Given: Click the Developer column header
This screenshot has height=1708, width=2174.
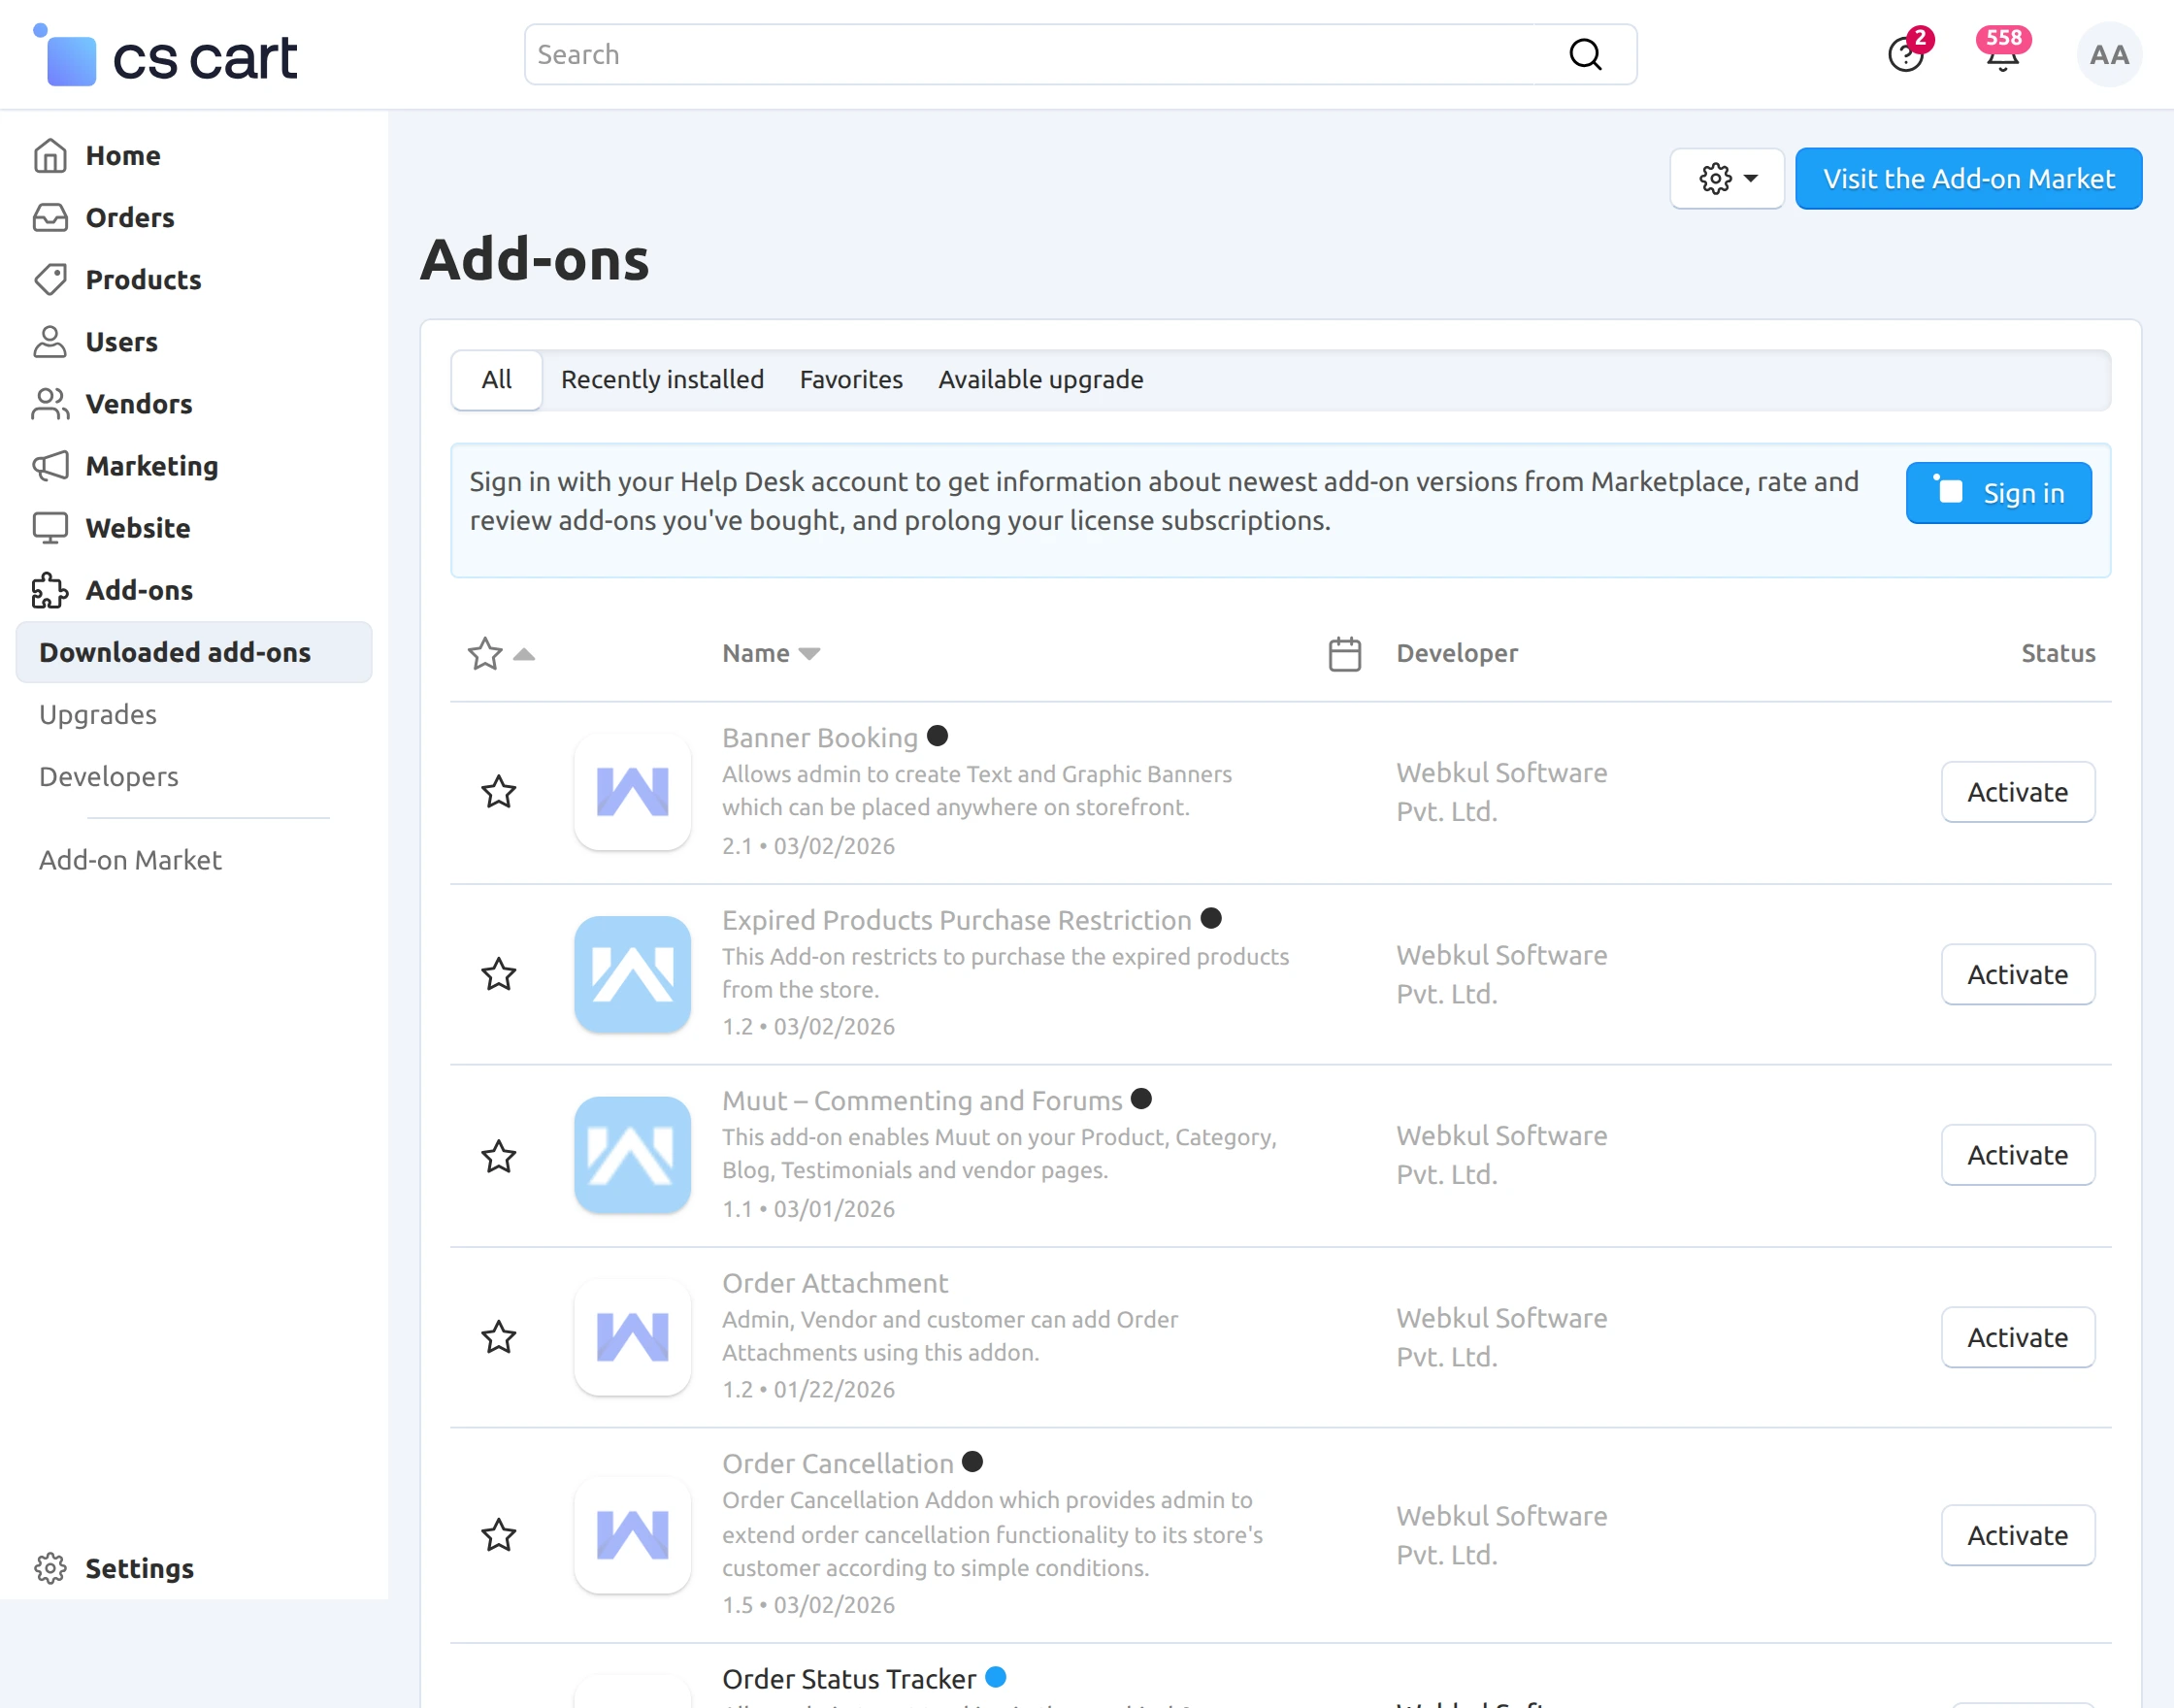Looking at the screenshot, I should coord(1457,654).
